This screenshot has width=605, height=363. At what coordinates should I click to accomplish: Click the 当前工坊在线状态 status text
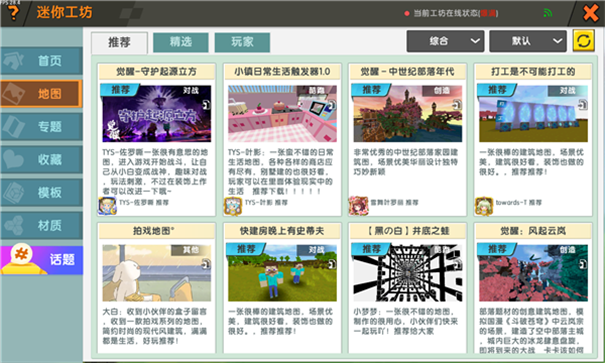click(455, 14)
